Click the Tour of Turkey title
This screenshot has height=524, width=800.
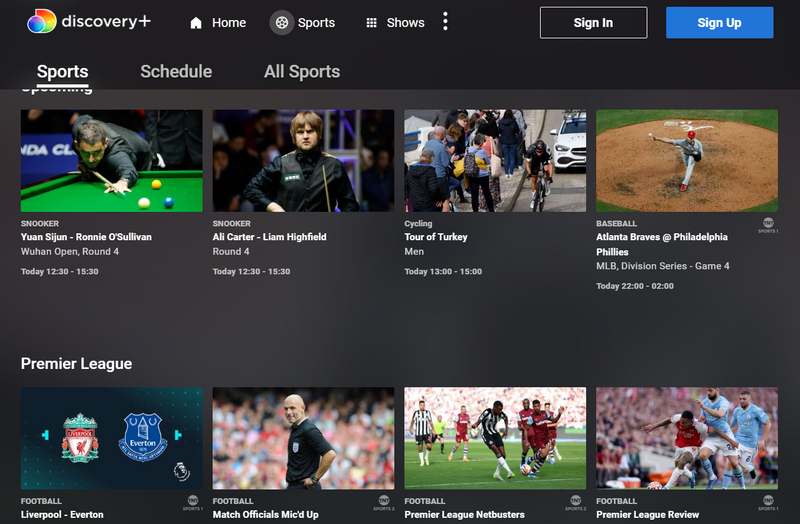[436, 237]
